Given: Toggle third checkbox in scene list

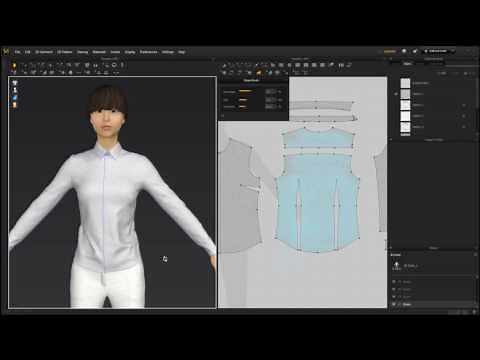Looking at the screenshot, I should tap(394, 297).
